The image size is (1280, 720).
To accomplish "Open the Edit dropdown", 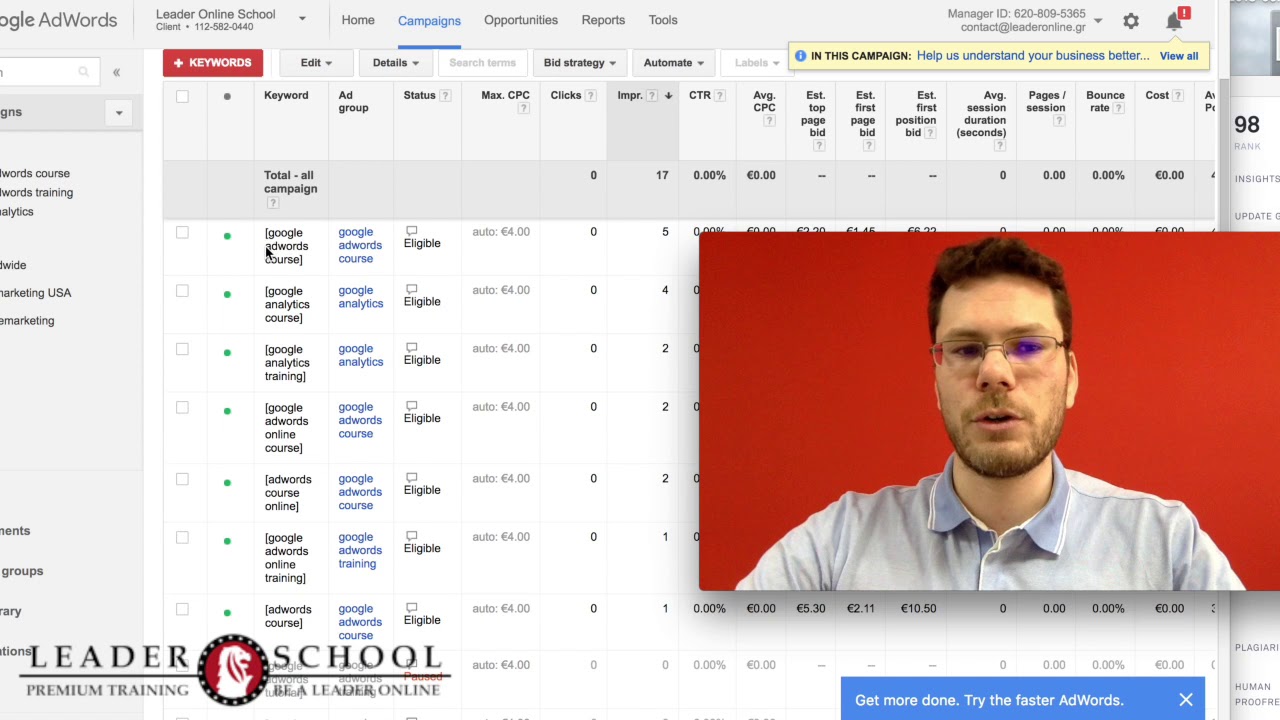I will coord(315,62).
